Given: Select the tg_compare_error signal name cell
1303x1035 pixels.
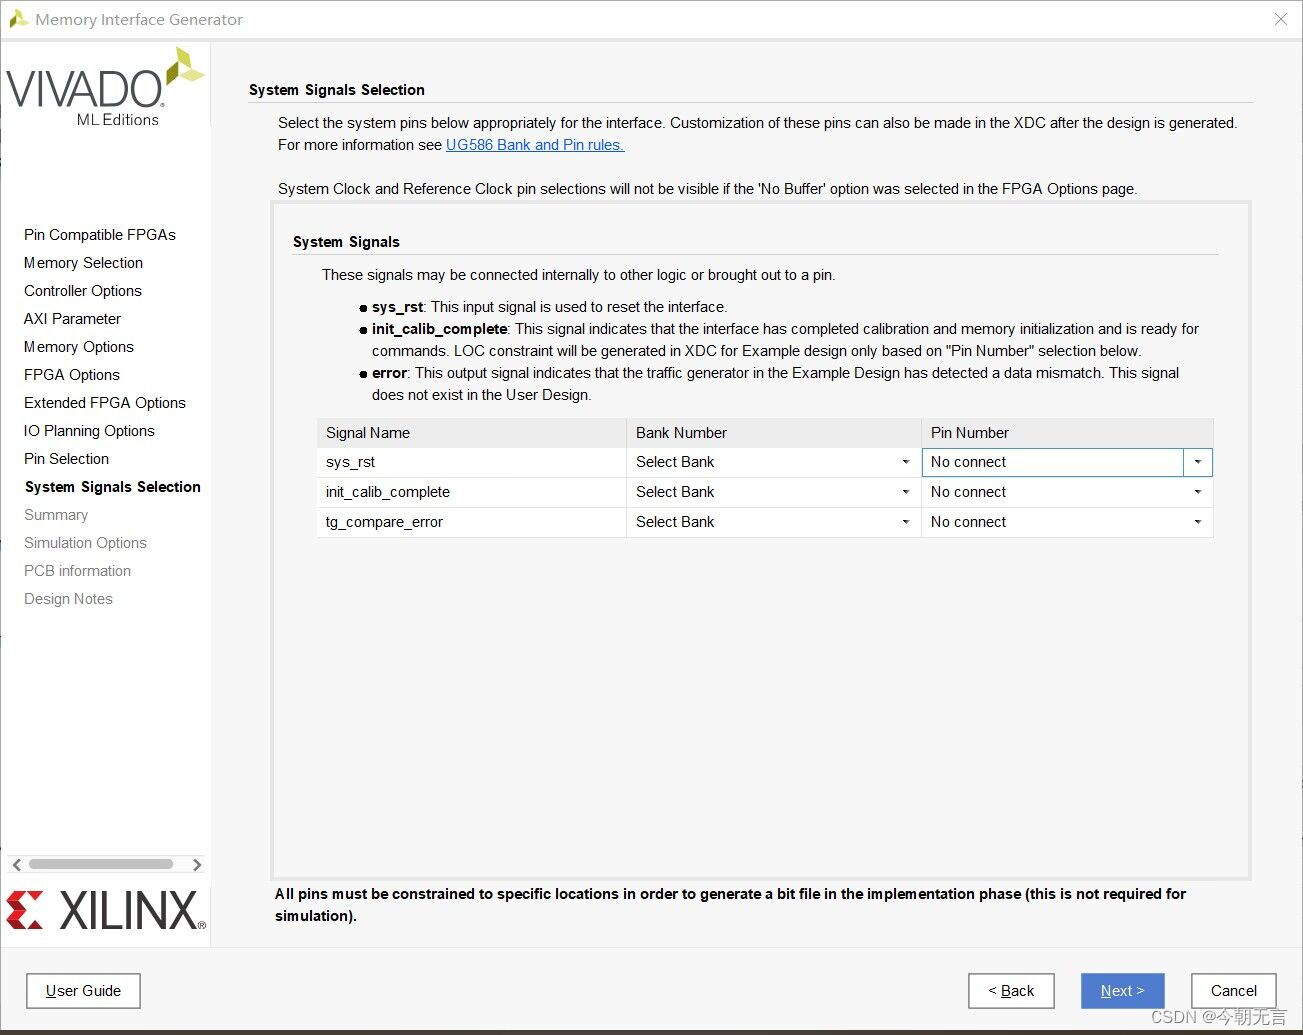Looking at the screenshot, I should (471, 522).
